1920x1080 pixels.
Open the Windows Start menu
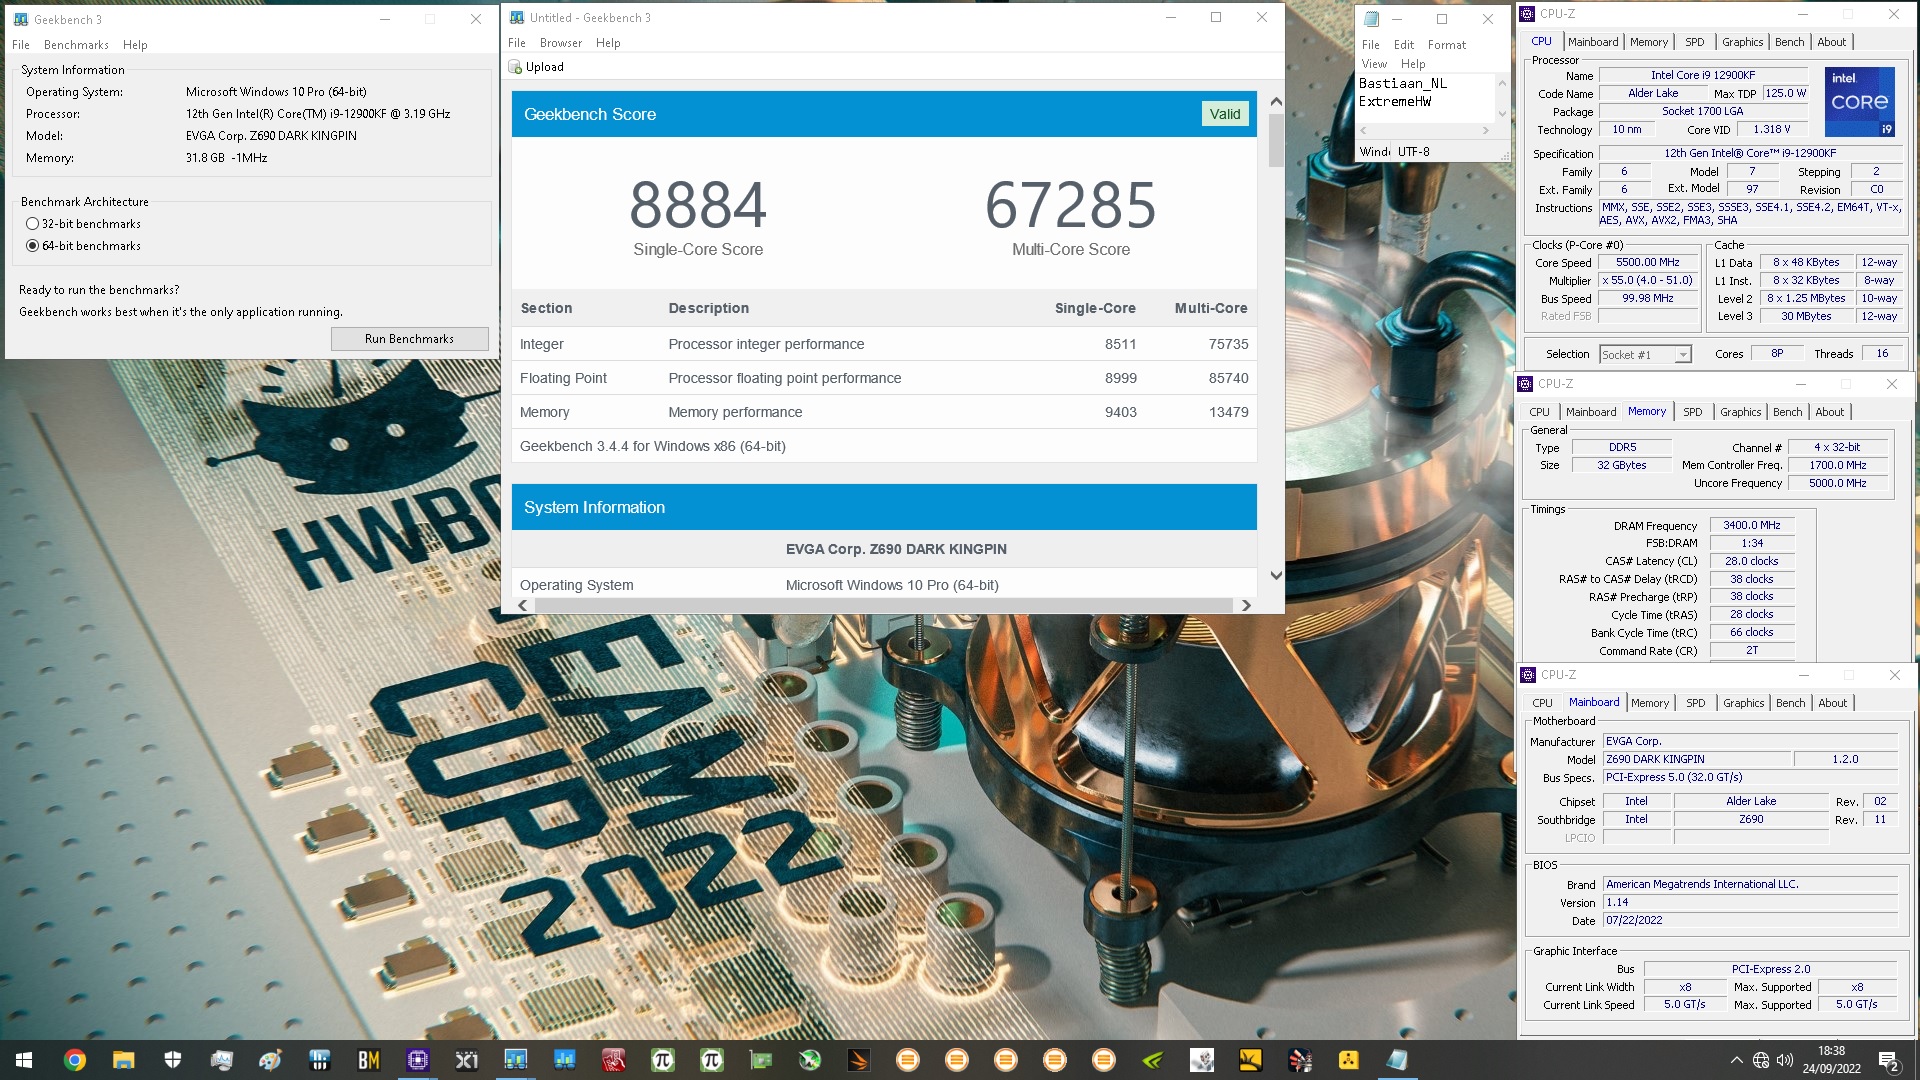tap(24, 1060)
